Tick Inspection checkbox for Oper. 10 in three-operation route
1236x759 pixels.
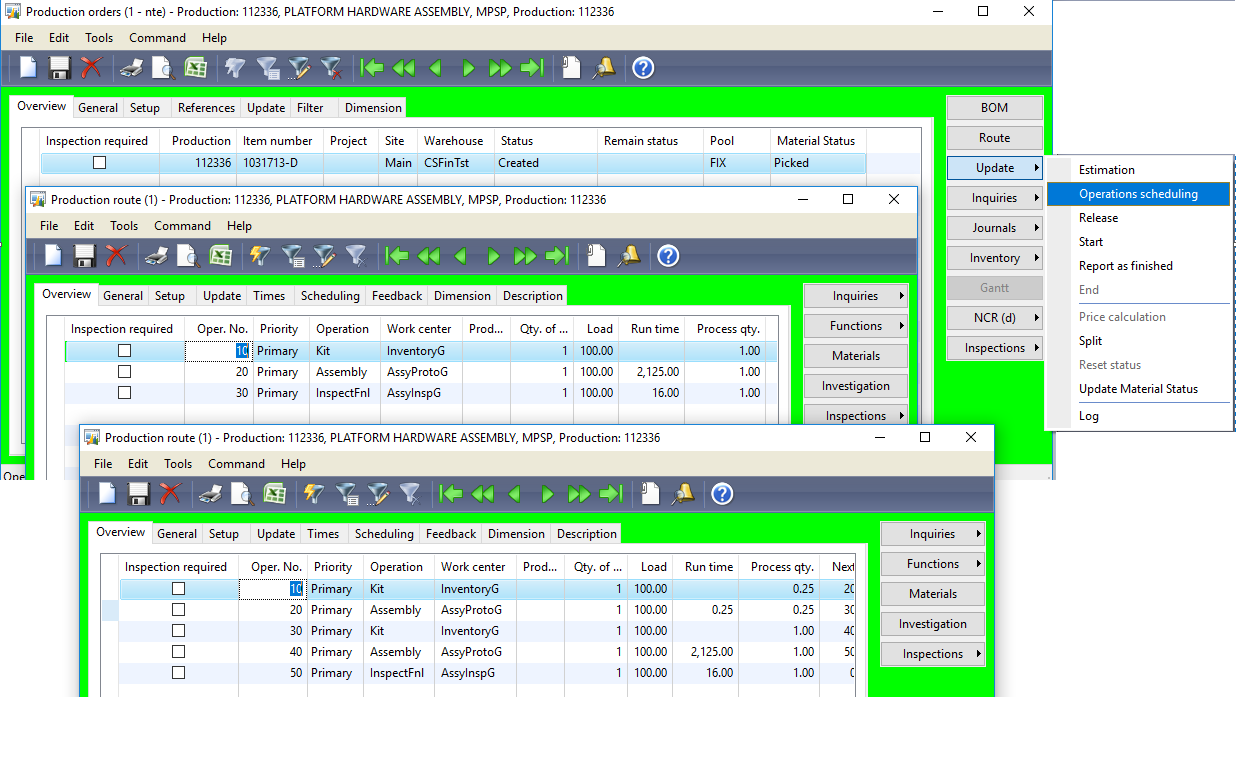pyautogui.click(x=124, y=351)
